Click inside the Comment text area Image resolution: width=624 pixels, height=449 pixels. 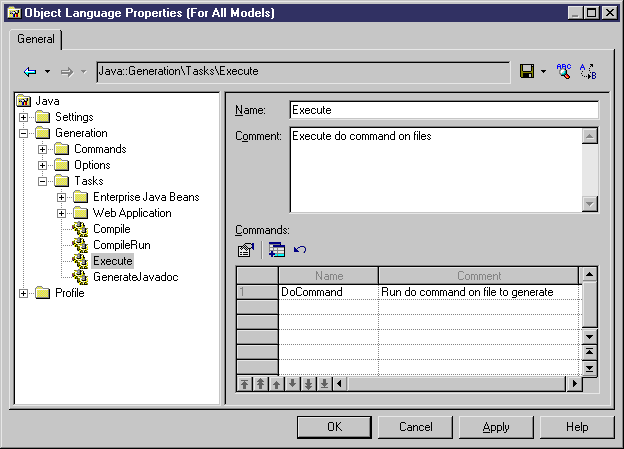pos(436,170)
